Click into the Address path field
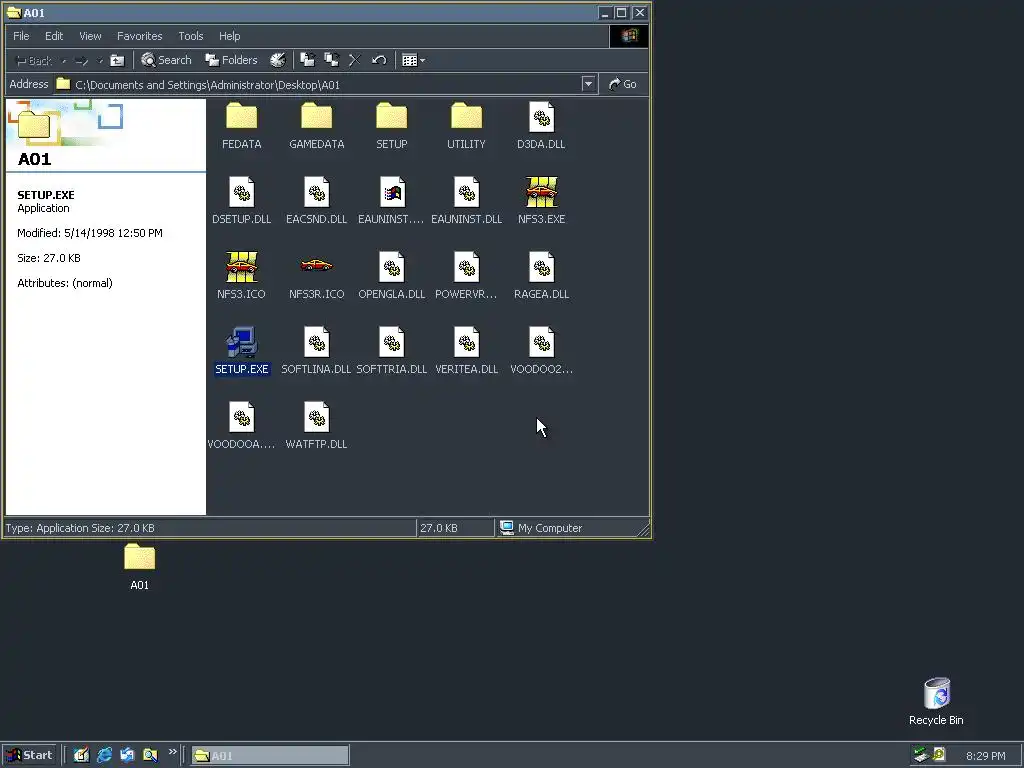The image size is (1024, 768). [x=318, y=85]
